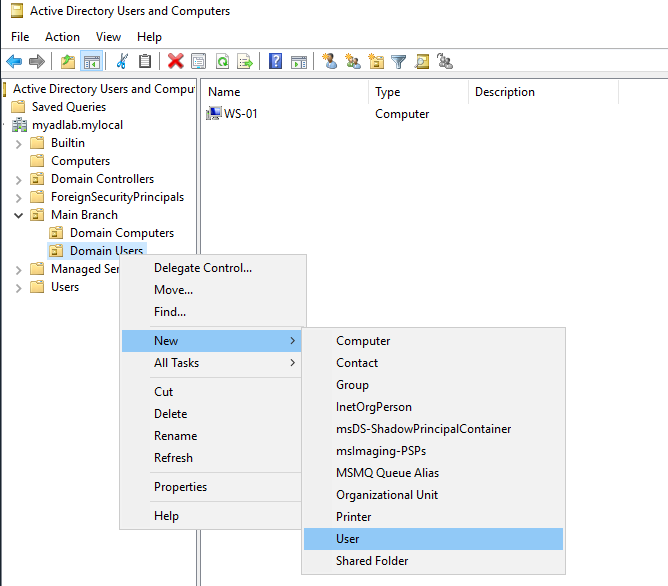Expand the Domain Controllers tree node
Screen dimensions: 668x586
19,179
